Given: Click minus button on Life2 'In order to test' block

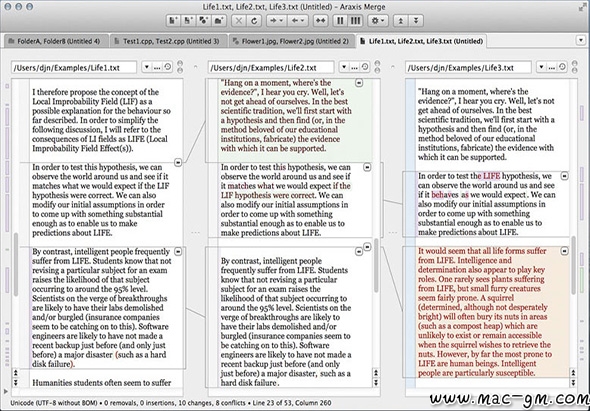Looking at the screenshot, I should [x=367, y=167].
